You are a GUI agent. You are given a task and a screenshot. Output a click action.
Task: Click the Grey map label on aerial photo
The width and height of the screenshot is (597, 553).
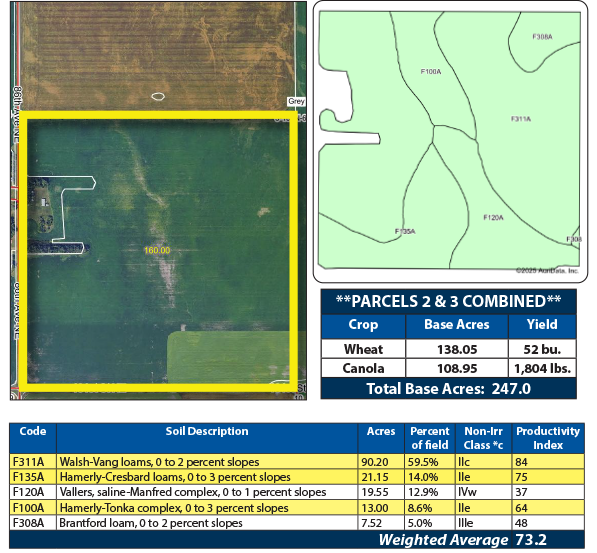(296, 101)
